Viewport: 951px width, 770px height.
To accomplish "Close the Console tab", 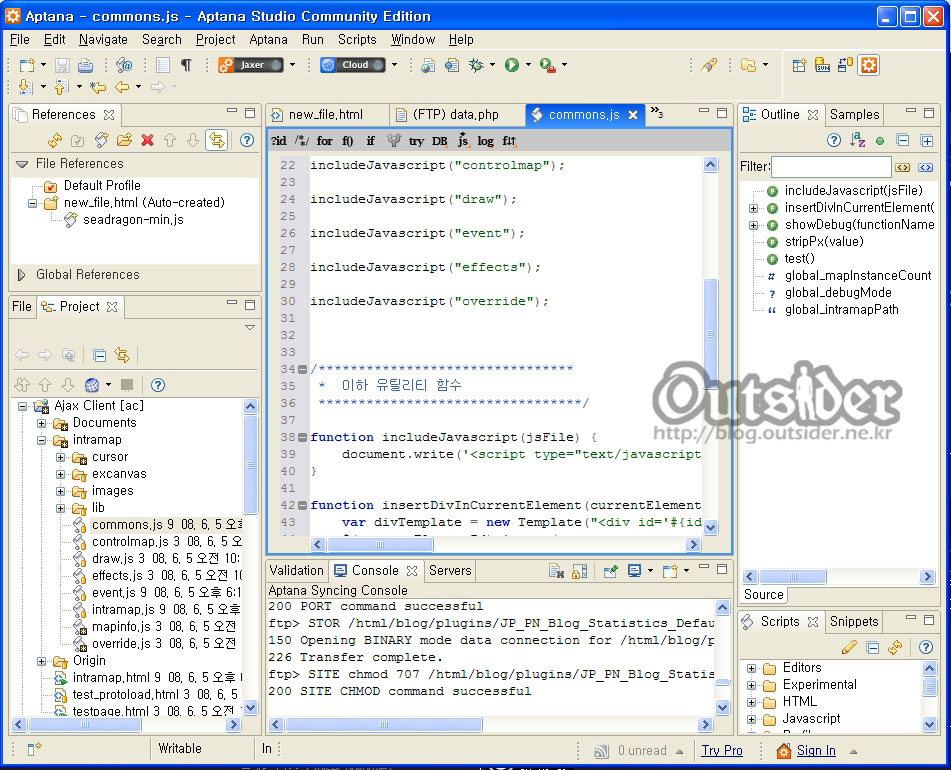I will pyautogui.click(x=412, y=571).
